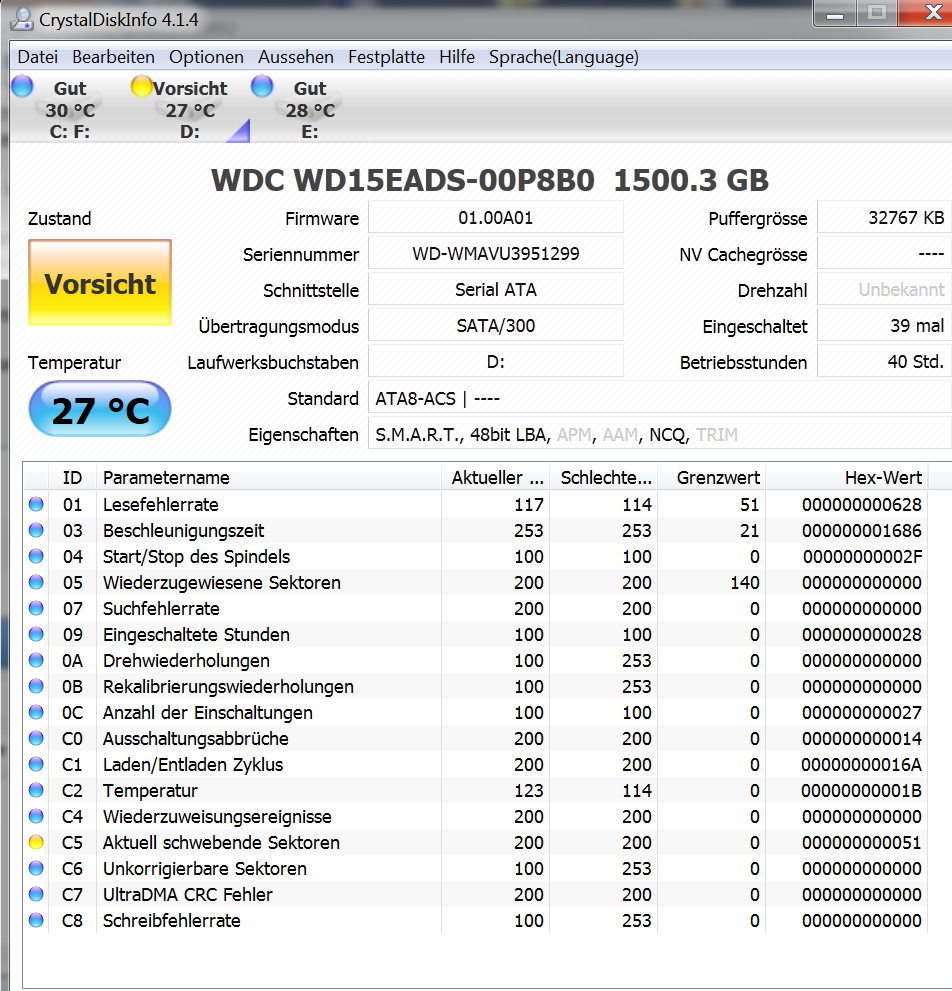
Task: Select the Aktuell schwebende Sektoren parameter name
Action: [x=221, y=842]
